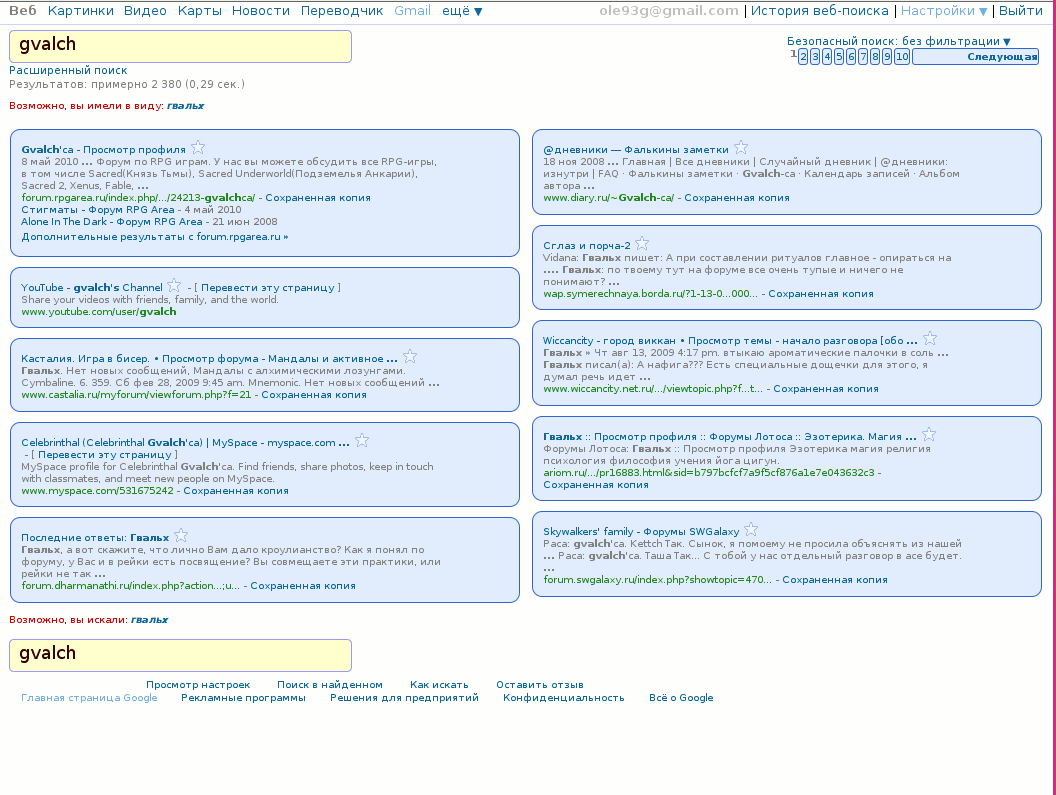
Task: Translate the YouTube result page
Action: 267,288
